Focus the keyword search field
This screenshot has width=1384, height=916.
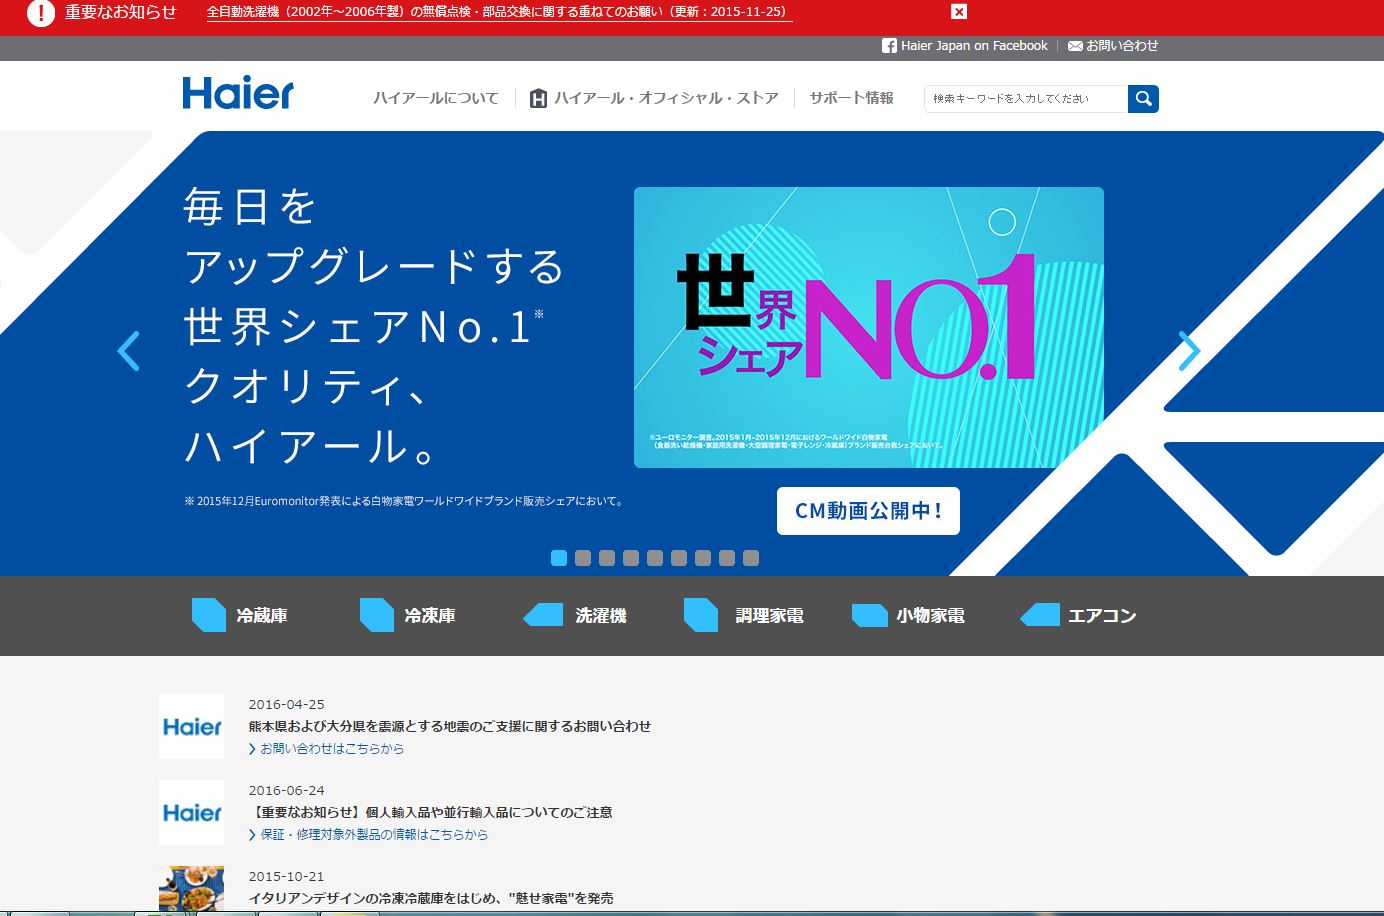click(x=1026, y=98)
